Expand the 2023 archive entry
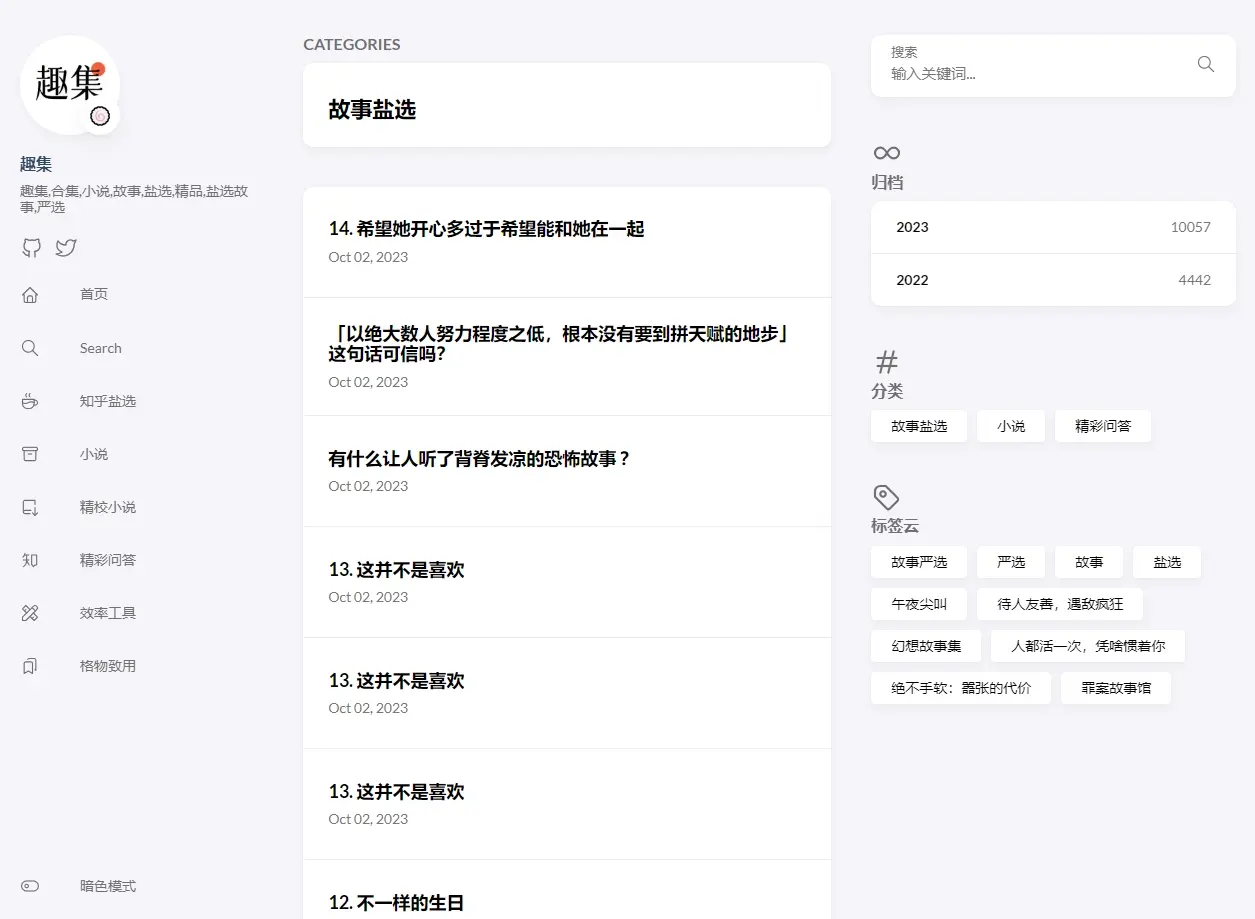1255x919 pixels. pyautogui.click(x=1053, y=227)
